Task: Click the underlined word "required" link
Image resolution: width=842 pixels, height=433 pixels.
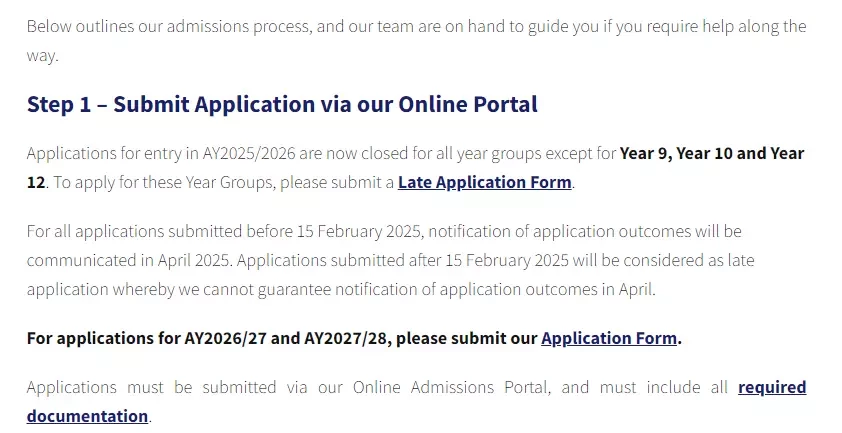Action: [x=772, y=387]
